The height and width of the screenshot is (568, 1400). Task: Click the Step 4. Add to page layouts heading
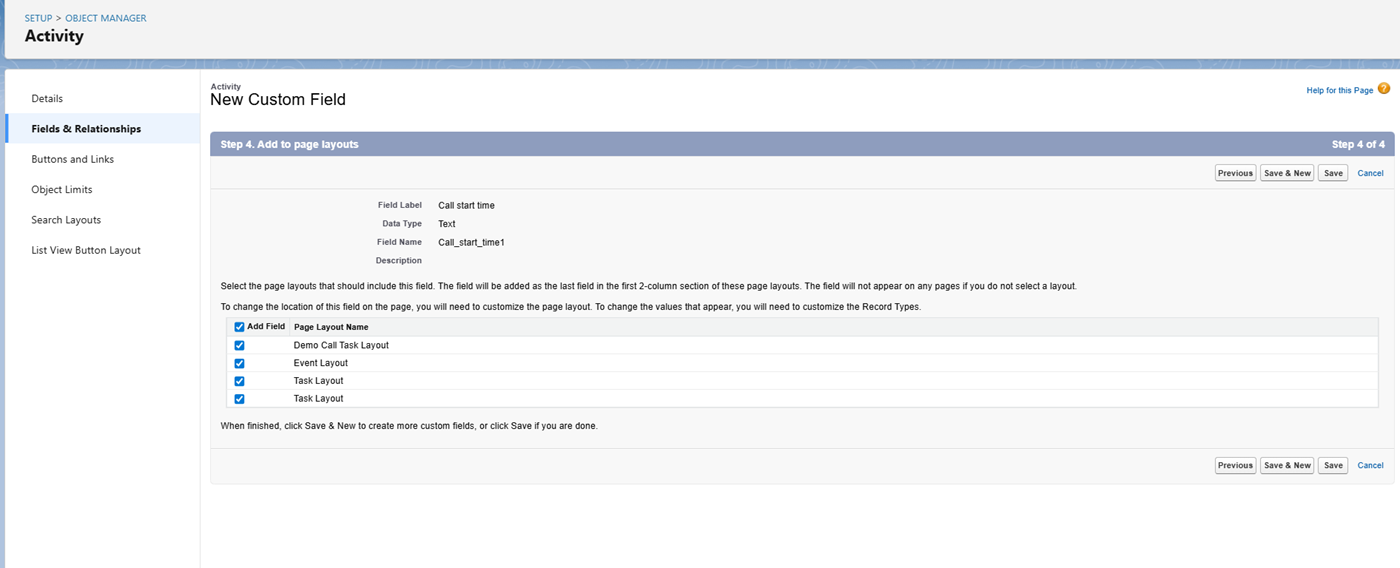click(289, 144)
